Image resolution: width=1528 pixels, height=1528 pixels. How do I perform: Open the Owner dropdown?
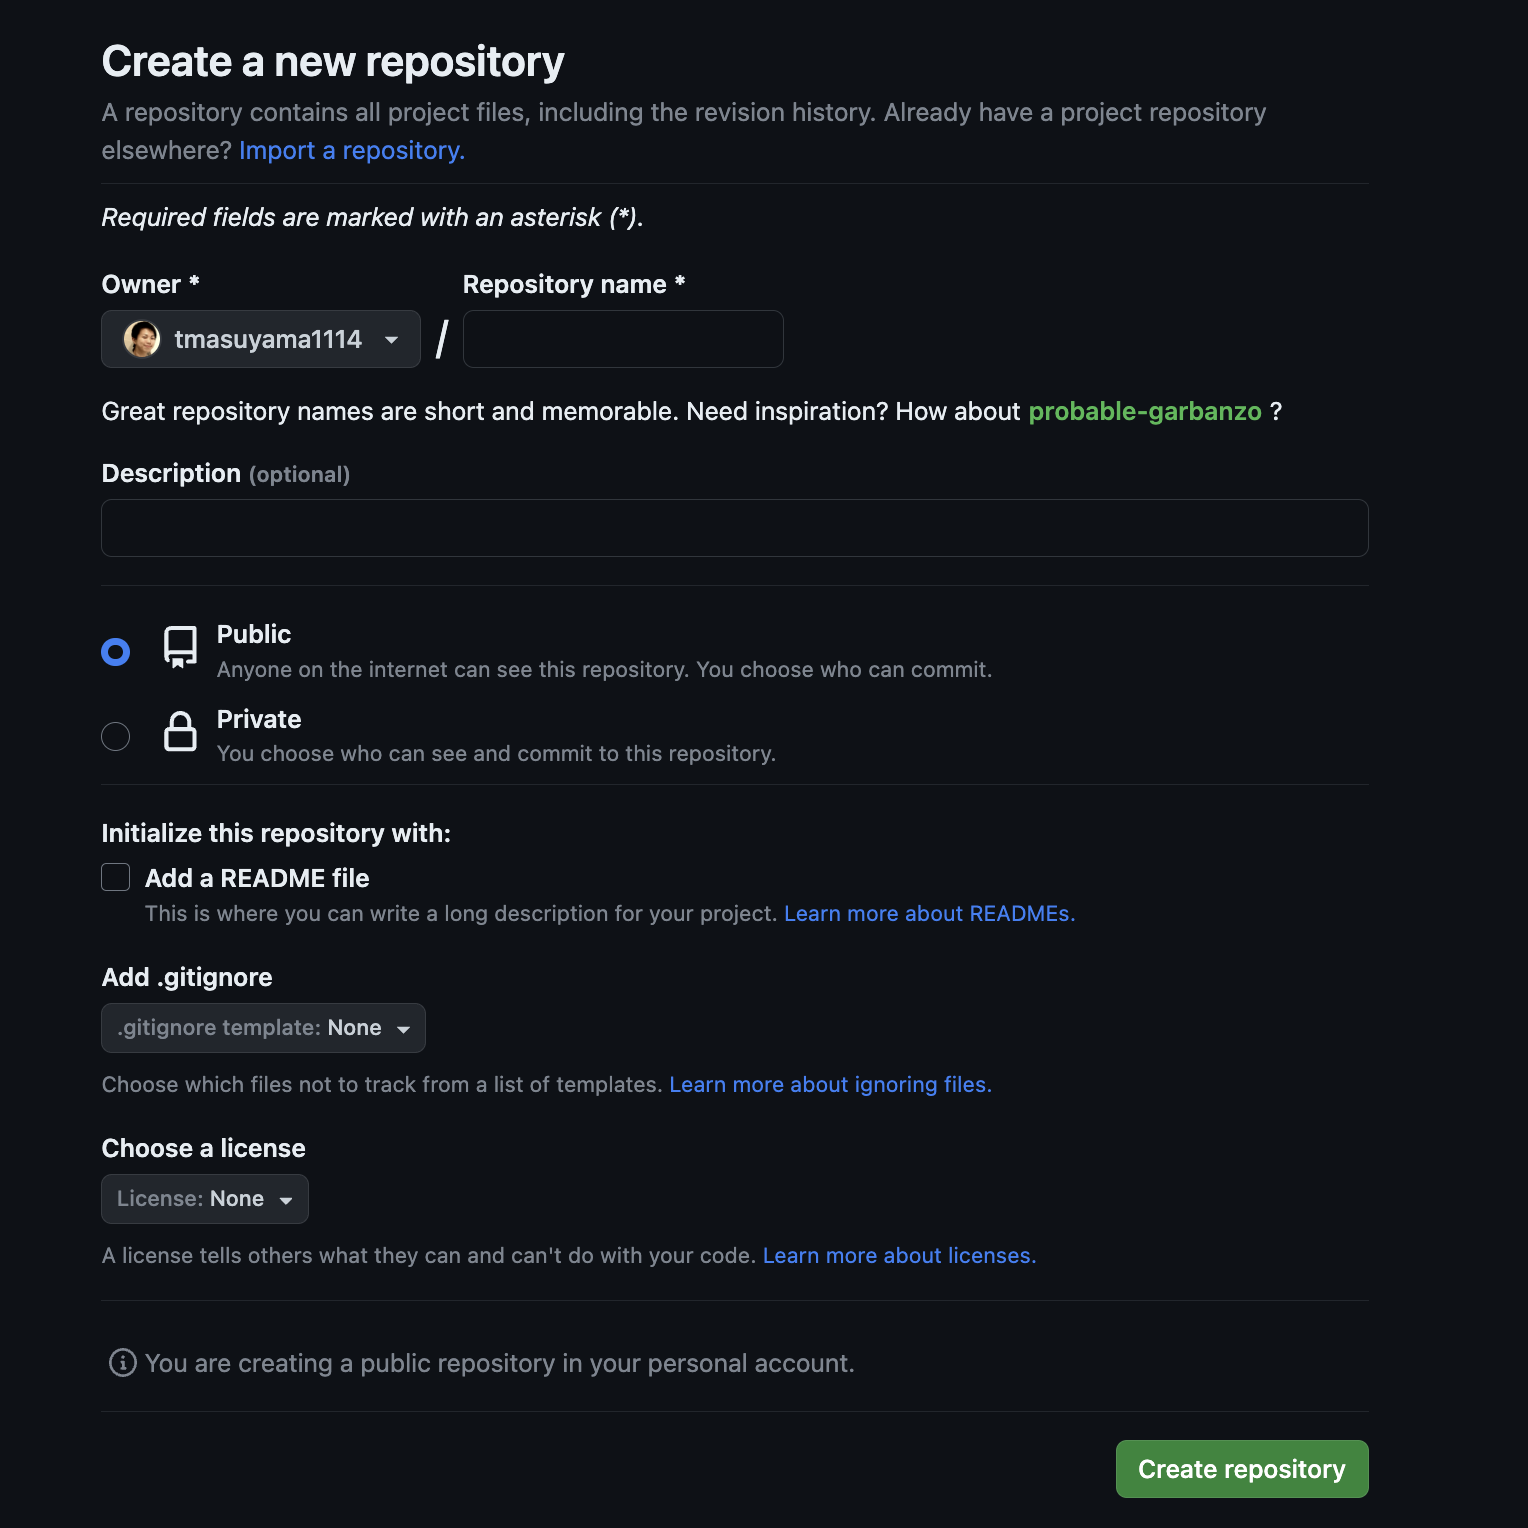(x=260, y=339)
